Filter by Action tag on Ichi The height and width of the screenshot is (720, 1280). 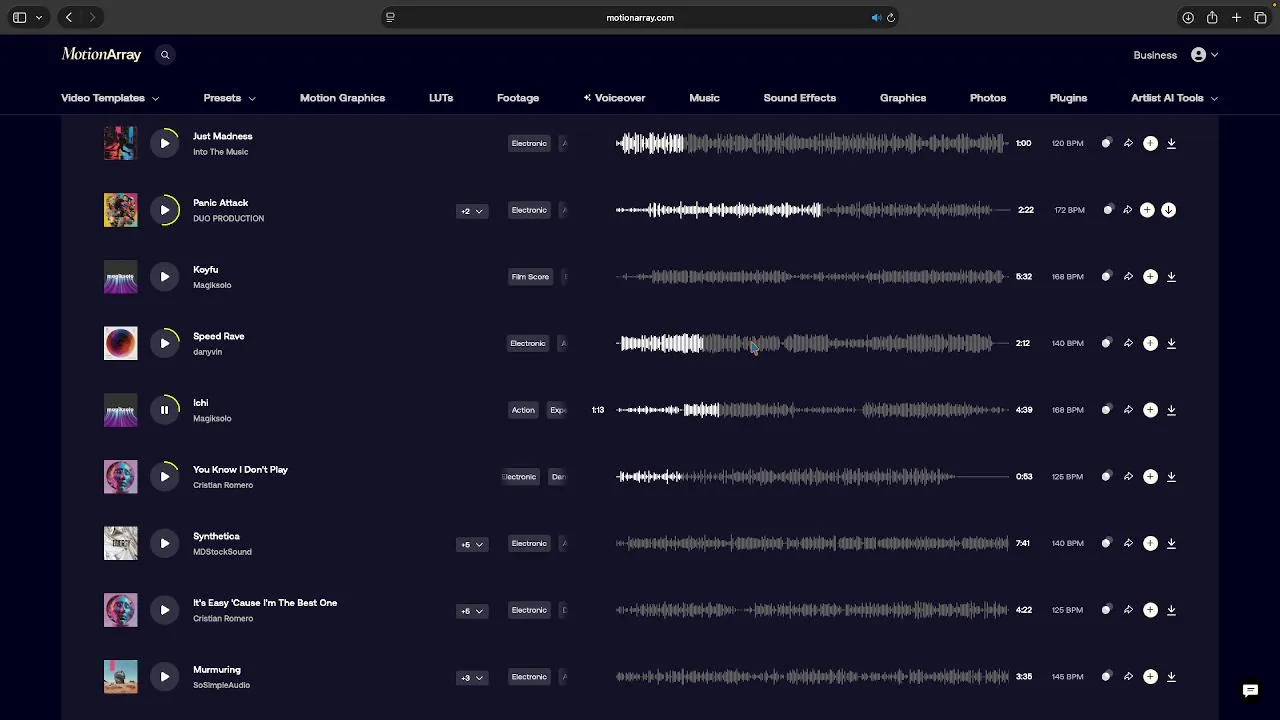pos(523,410)
